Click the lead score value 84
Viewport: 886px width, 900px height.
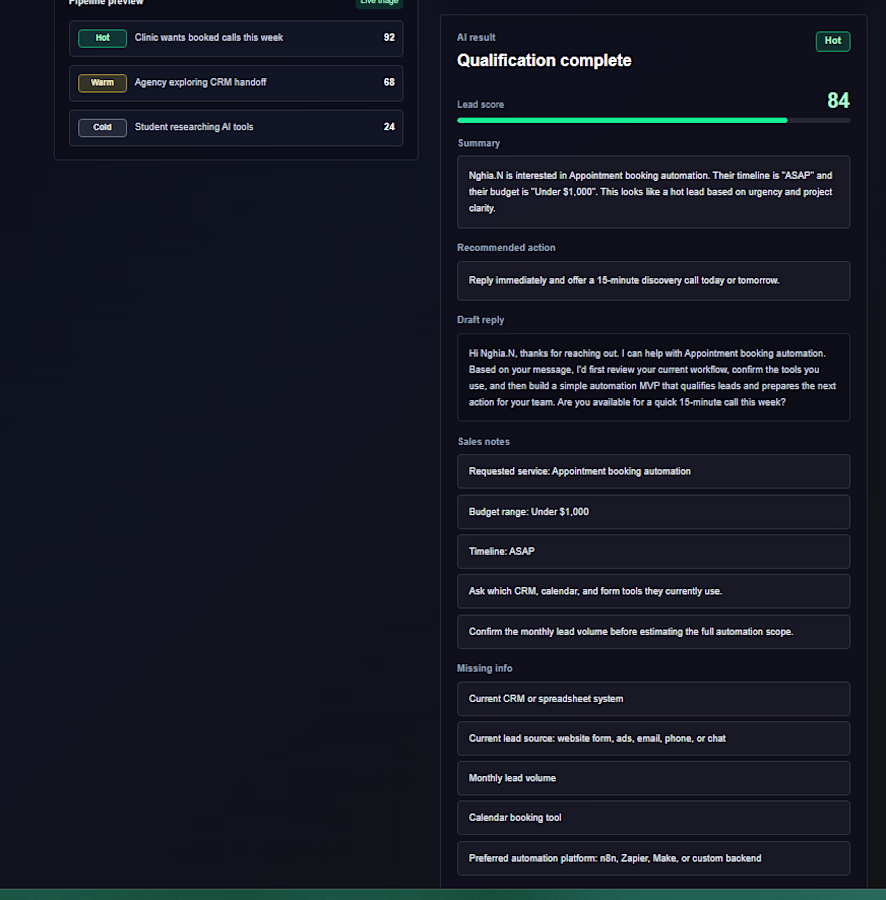coord(838,100)
